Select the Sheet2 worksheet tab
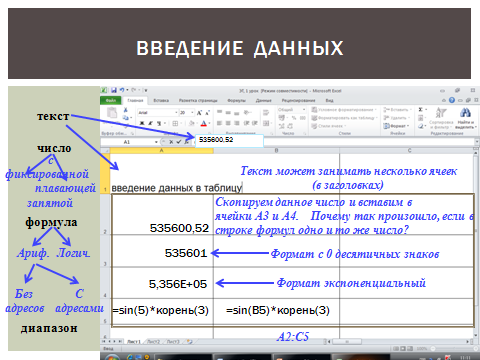Screen dimensions: 480x360 (153, 342)
